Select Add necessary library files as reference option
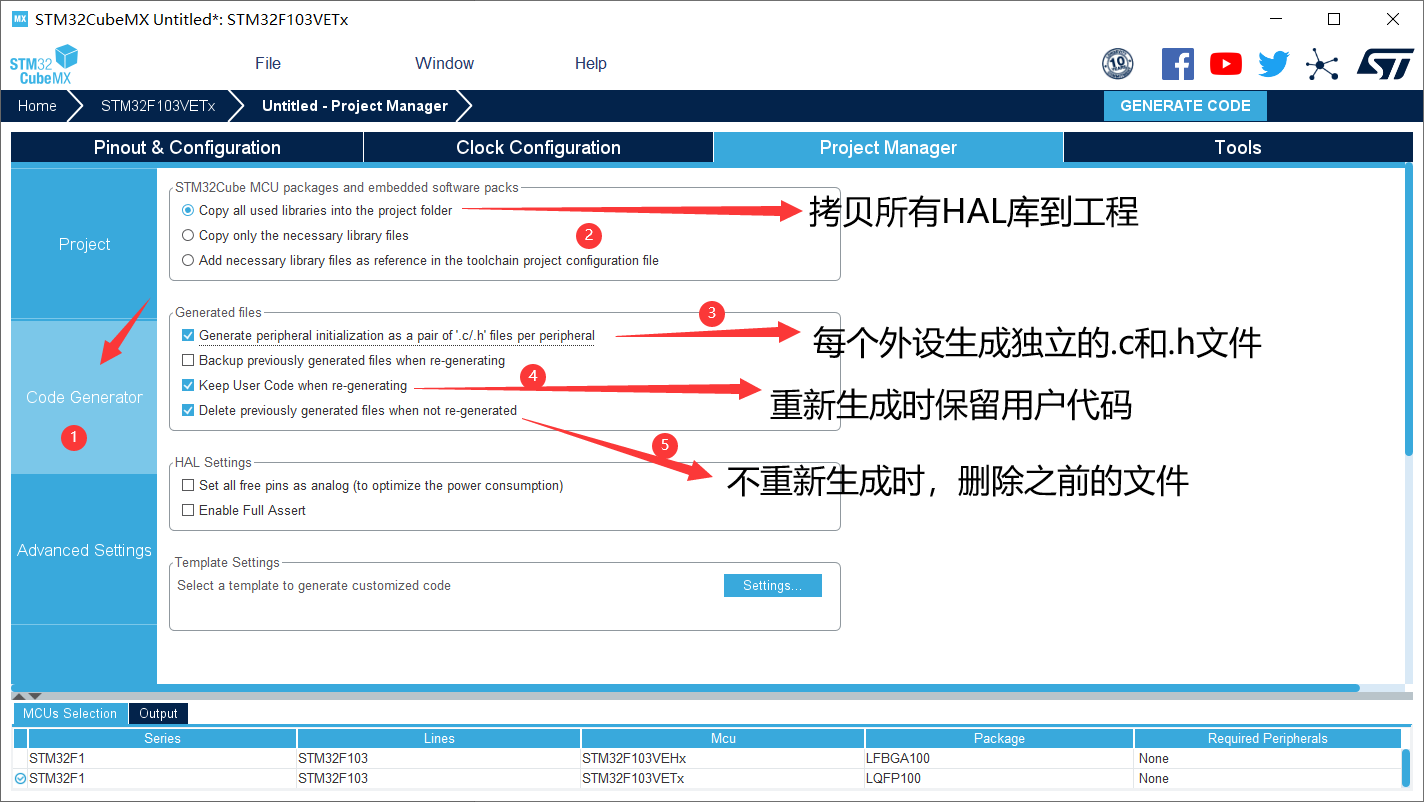The width and height of the screenshot is (1424, 802). pos(188,260)
